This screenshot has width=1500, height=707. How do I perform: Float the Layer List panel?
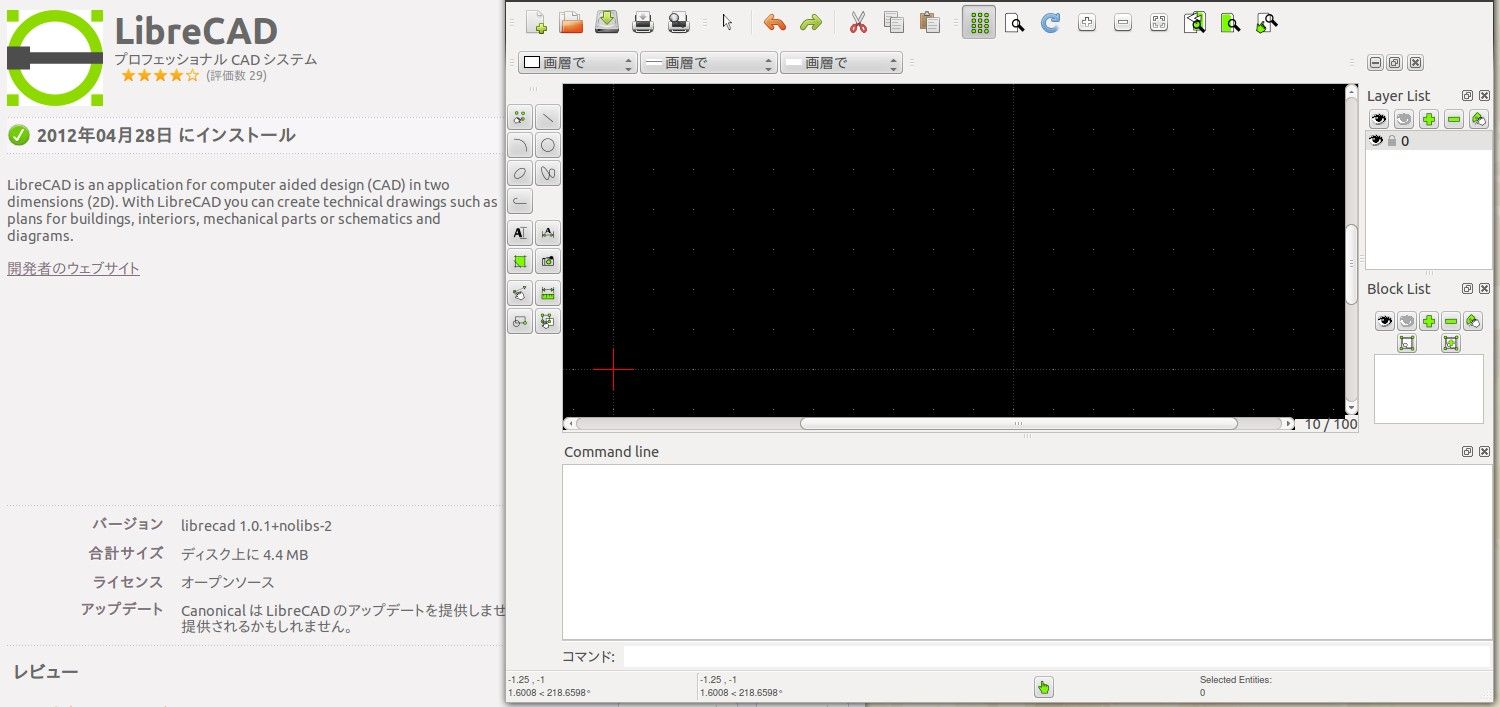click(x=1467, y=96)
